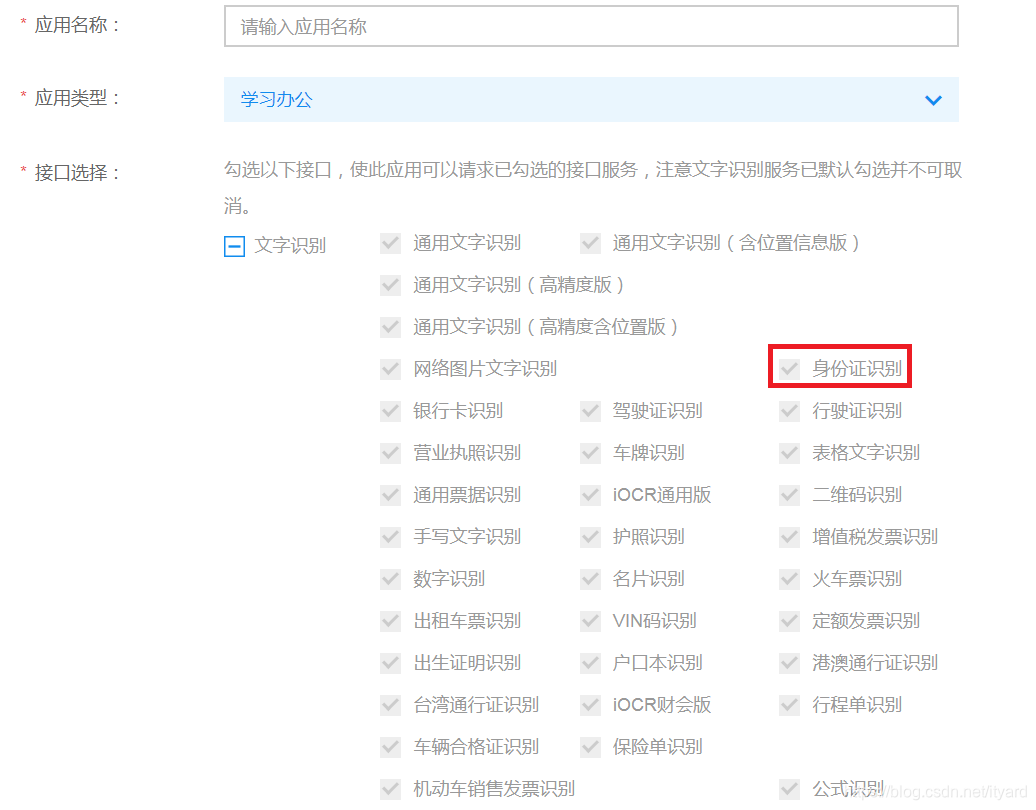Toggle 网络图片文字识别 checkbox

pos(390,369)
